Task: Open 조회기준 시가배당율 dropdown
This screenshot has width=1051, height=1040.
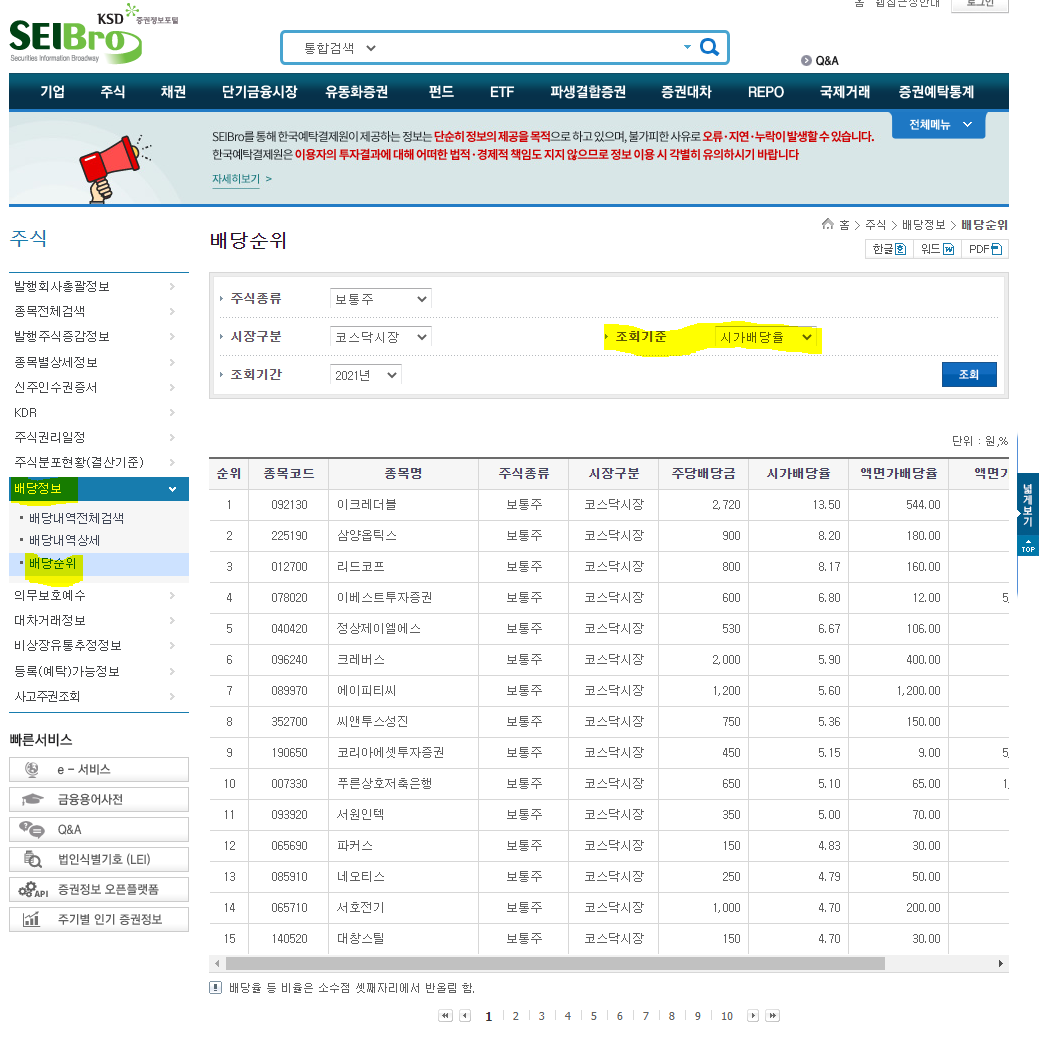Action: click(x=766, y=337)
